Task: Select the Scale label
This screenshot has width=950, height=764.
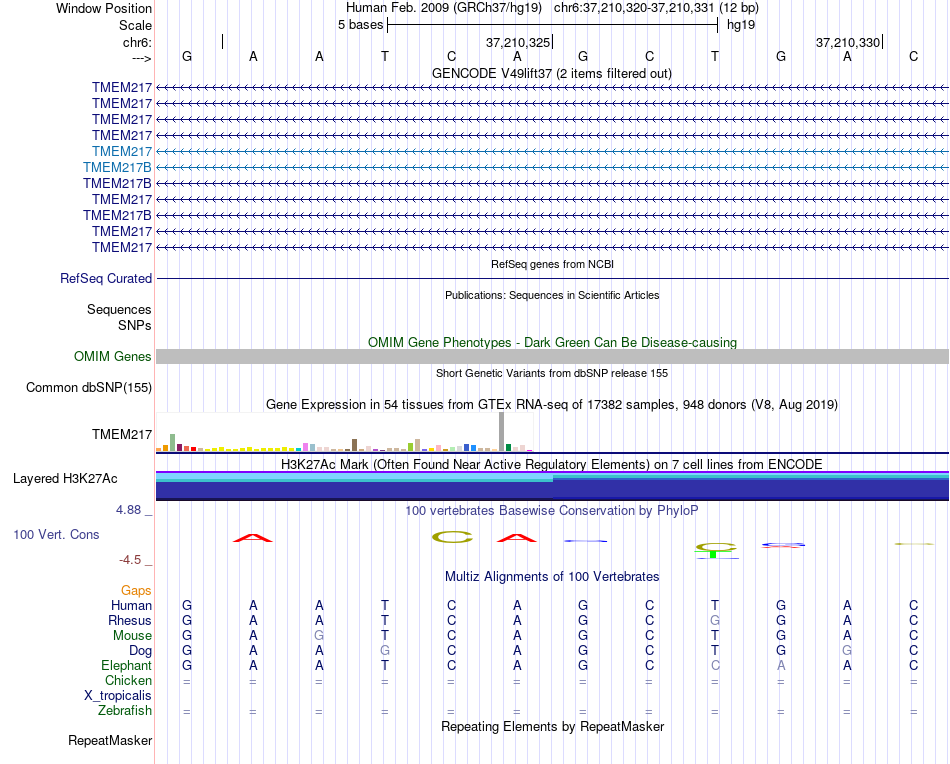Action: (x=135, y=25)
